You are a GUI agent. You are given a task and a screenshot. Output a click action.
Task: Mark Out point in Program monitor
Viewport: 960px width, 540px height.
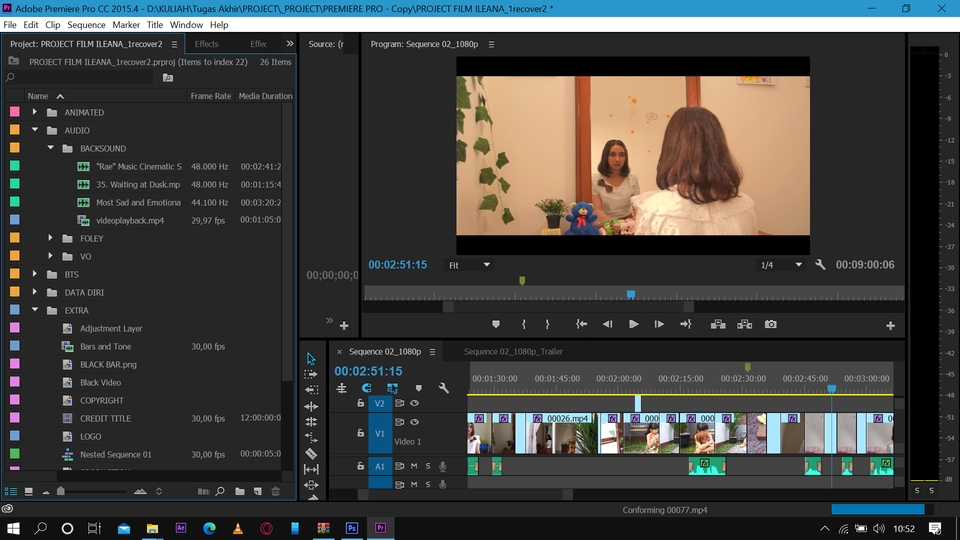[547, 324]
